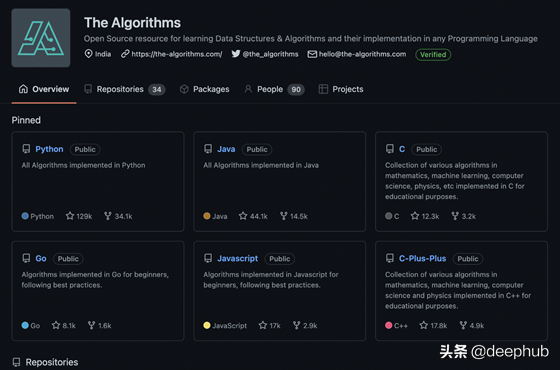The image size is (560, 370).
Task: Click the repo icon on the Java card
Action: coord(208,149)
